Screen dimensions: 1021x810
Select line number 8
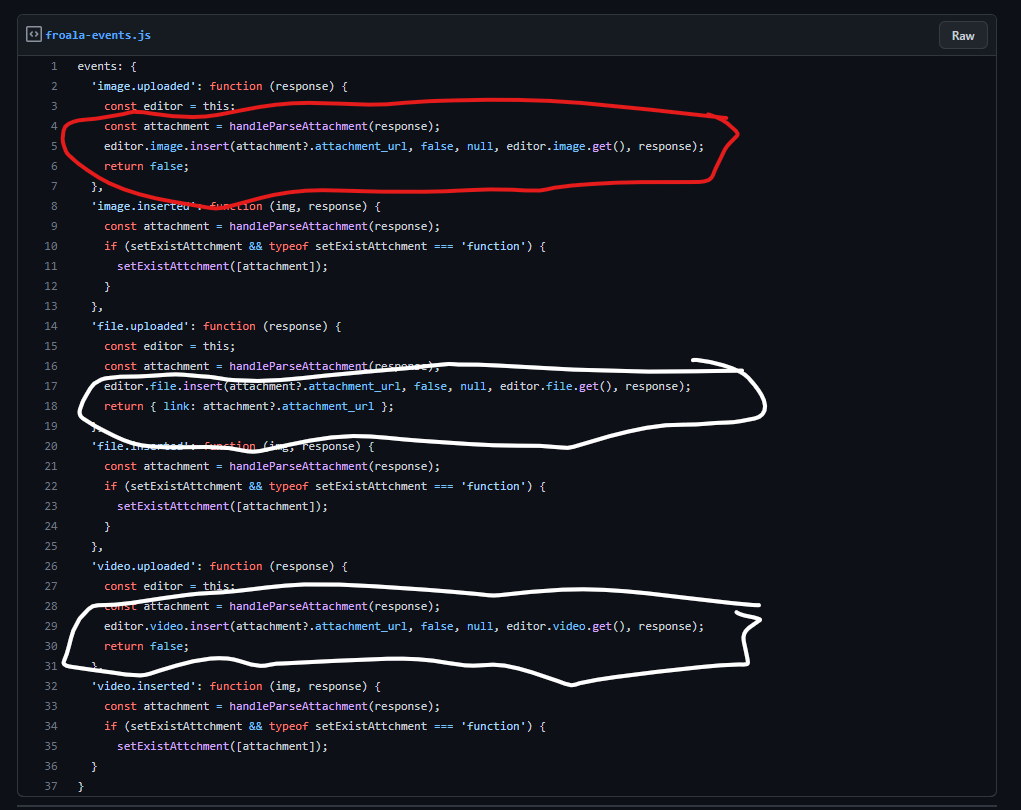point(54,206)
